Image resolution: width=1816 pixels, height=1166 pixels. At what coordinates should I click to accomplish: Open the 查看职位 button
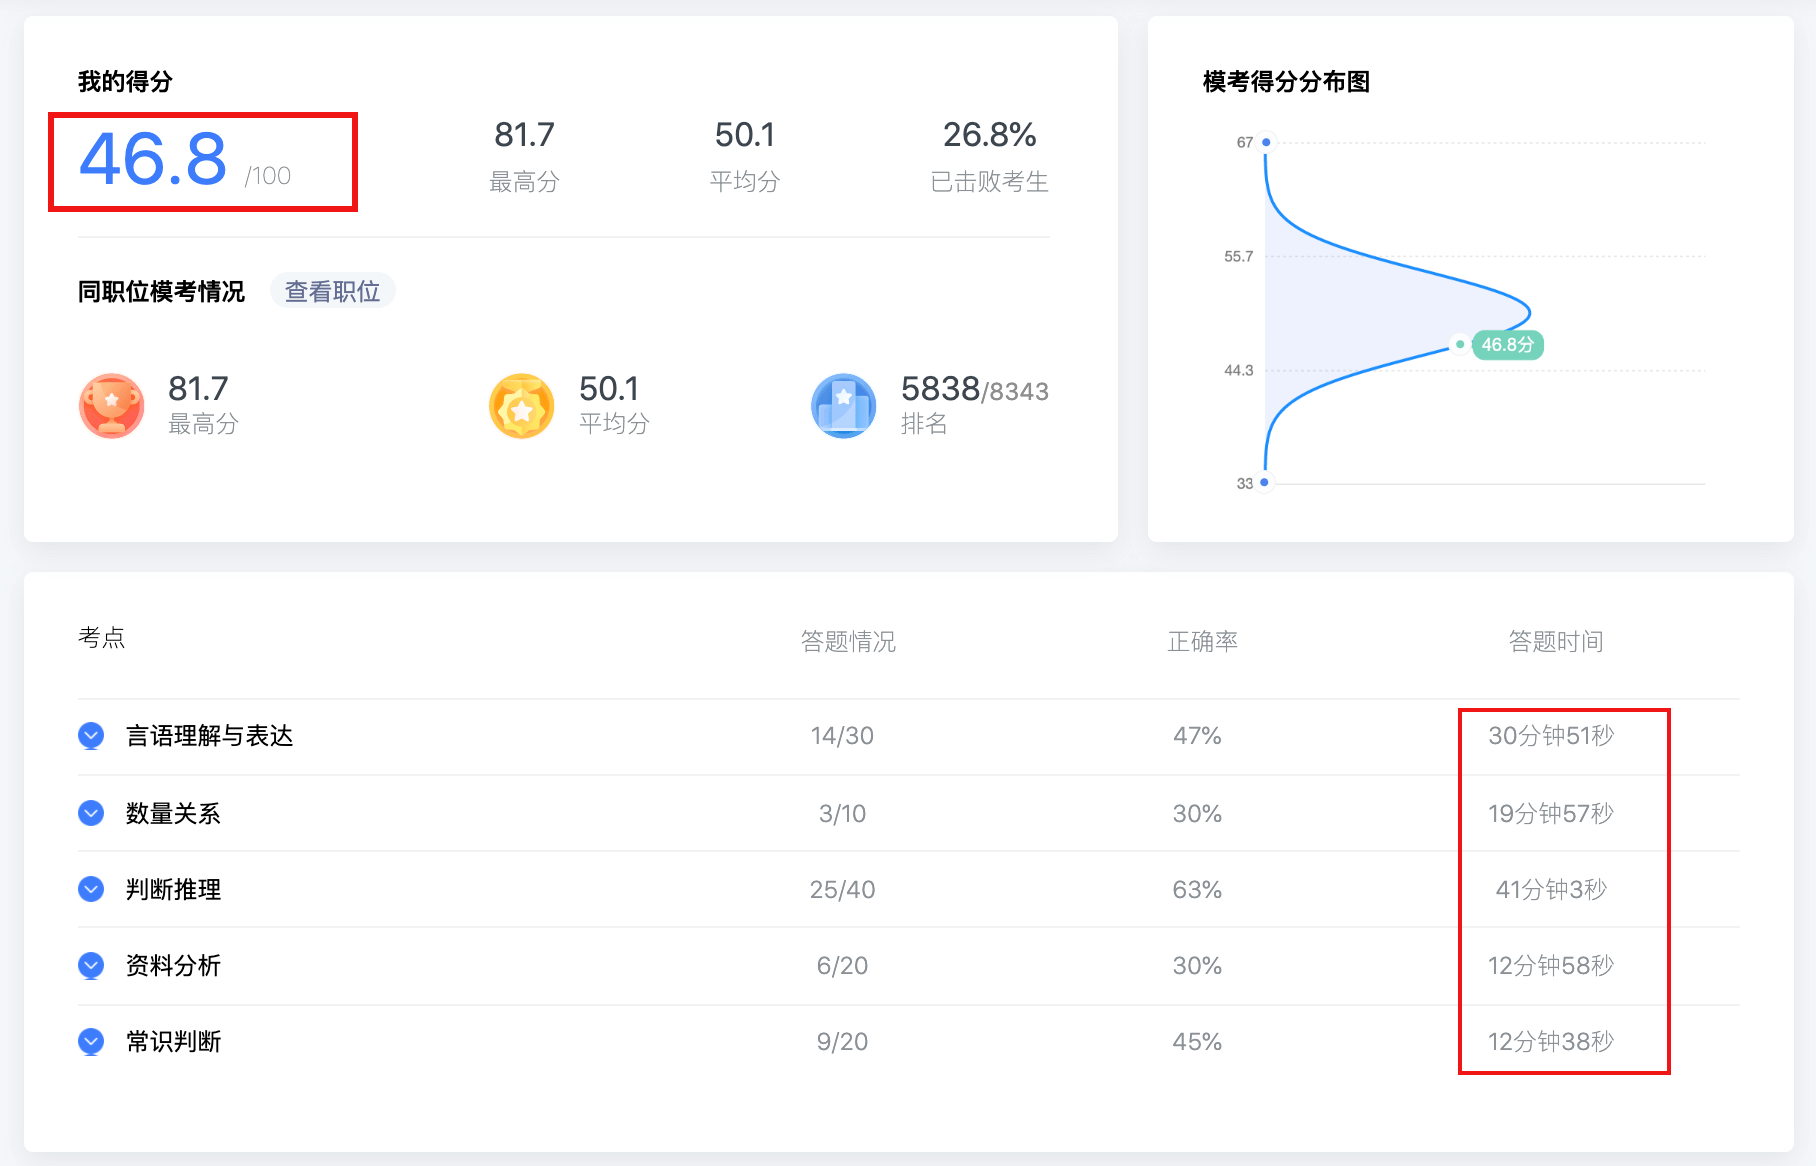[332, 291]
